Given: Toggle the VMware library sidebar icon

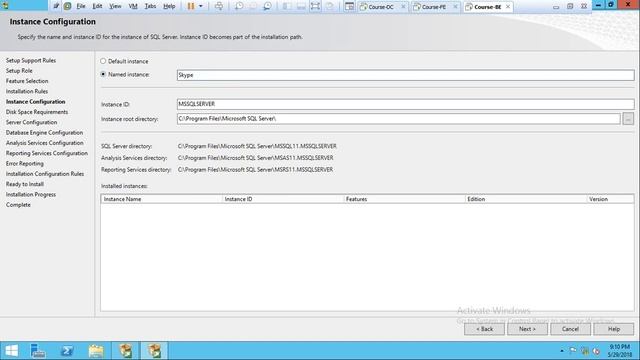Looking at the screenshot, I should [x=287, y=6].
